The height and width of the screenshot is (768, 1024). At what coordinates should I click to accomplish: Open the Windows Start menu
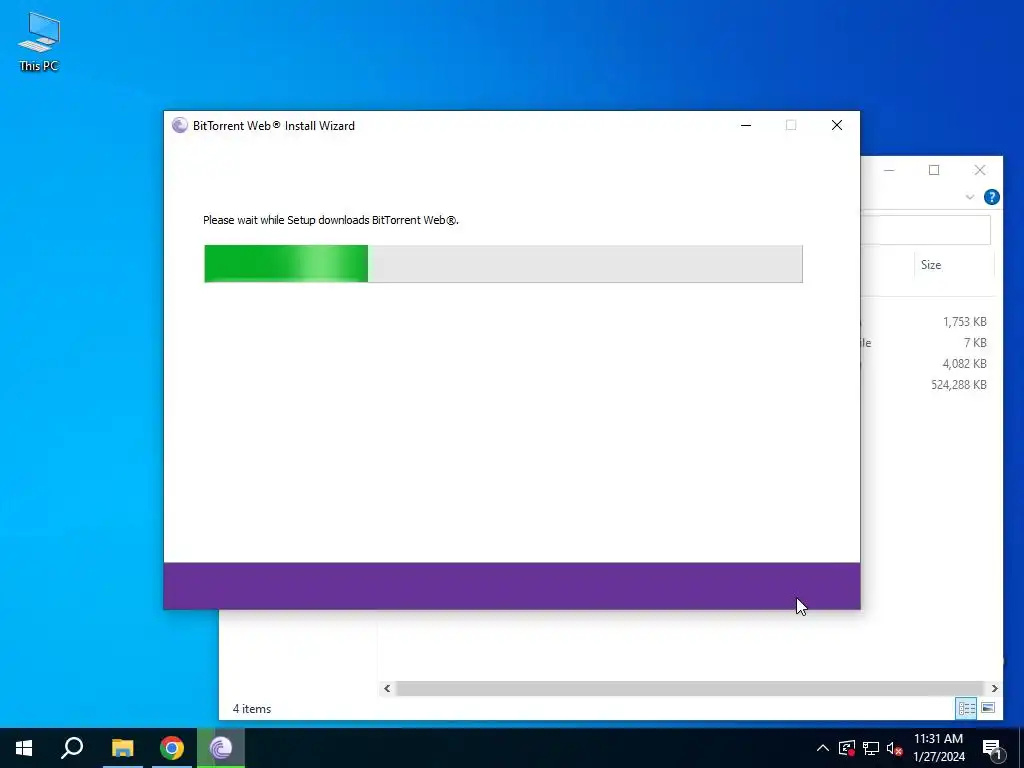pyautogui.click(x=24, y=748)
